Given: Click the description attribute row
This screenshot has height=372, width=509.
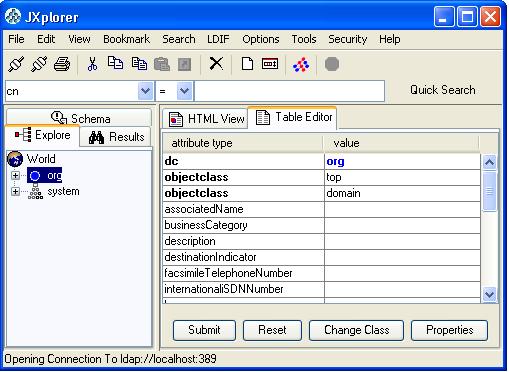Looking at the screenshot, I should coord(322,241).
